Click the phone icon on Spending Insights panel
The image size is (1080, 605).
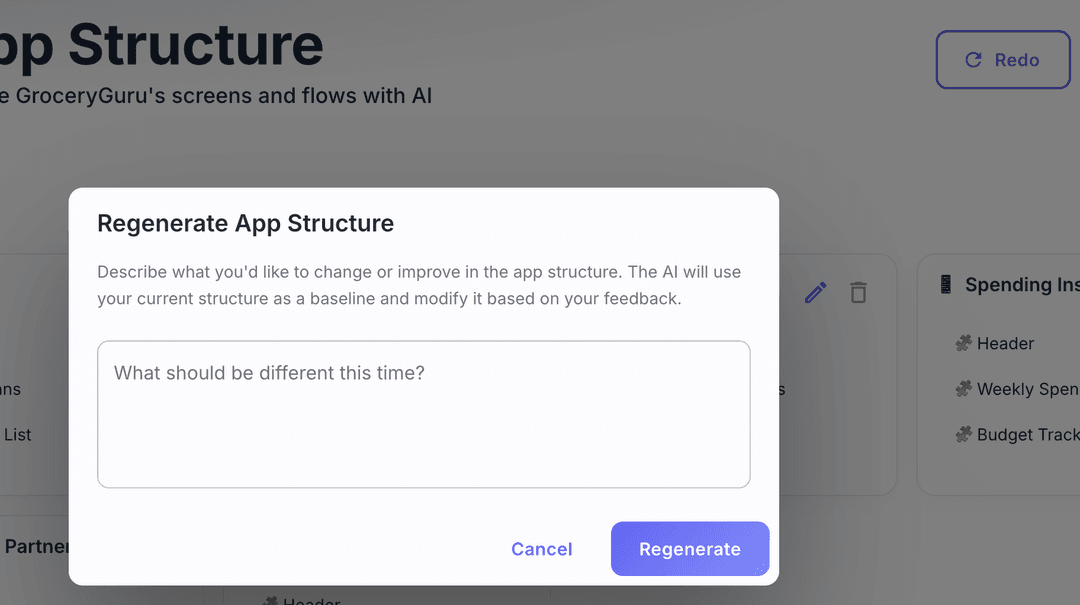(945, 284)
